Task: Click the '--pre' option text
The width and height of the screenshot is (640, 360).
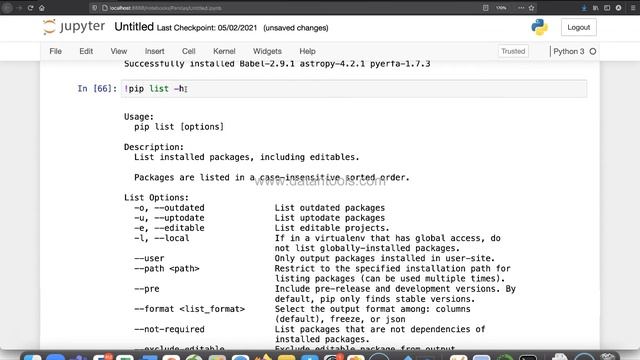Action: click(x=147, y=289)
